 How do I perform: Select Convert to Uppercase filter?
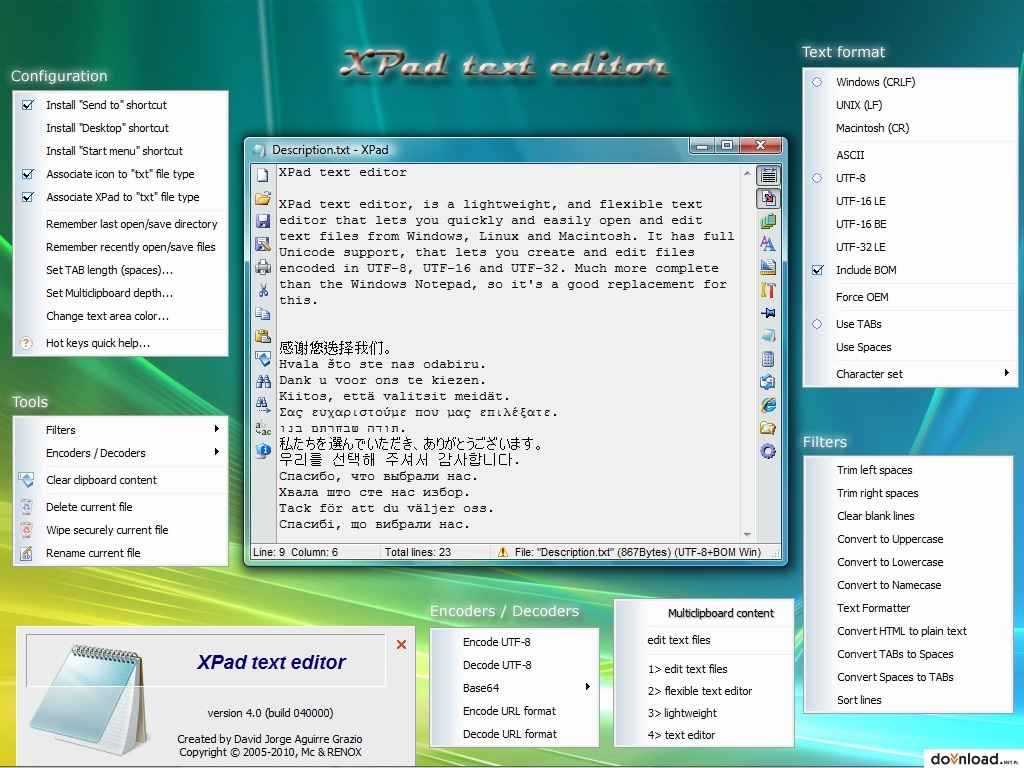point(909,539)
